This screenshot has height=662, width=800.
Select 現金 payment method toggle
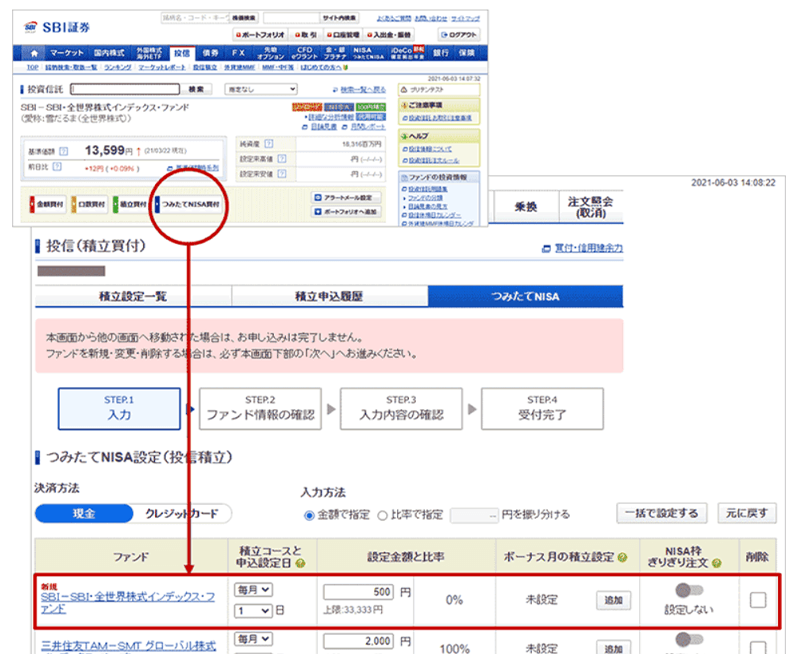(x=84, y=514)
